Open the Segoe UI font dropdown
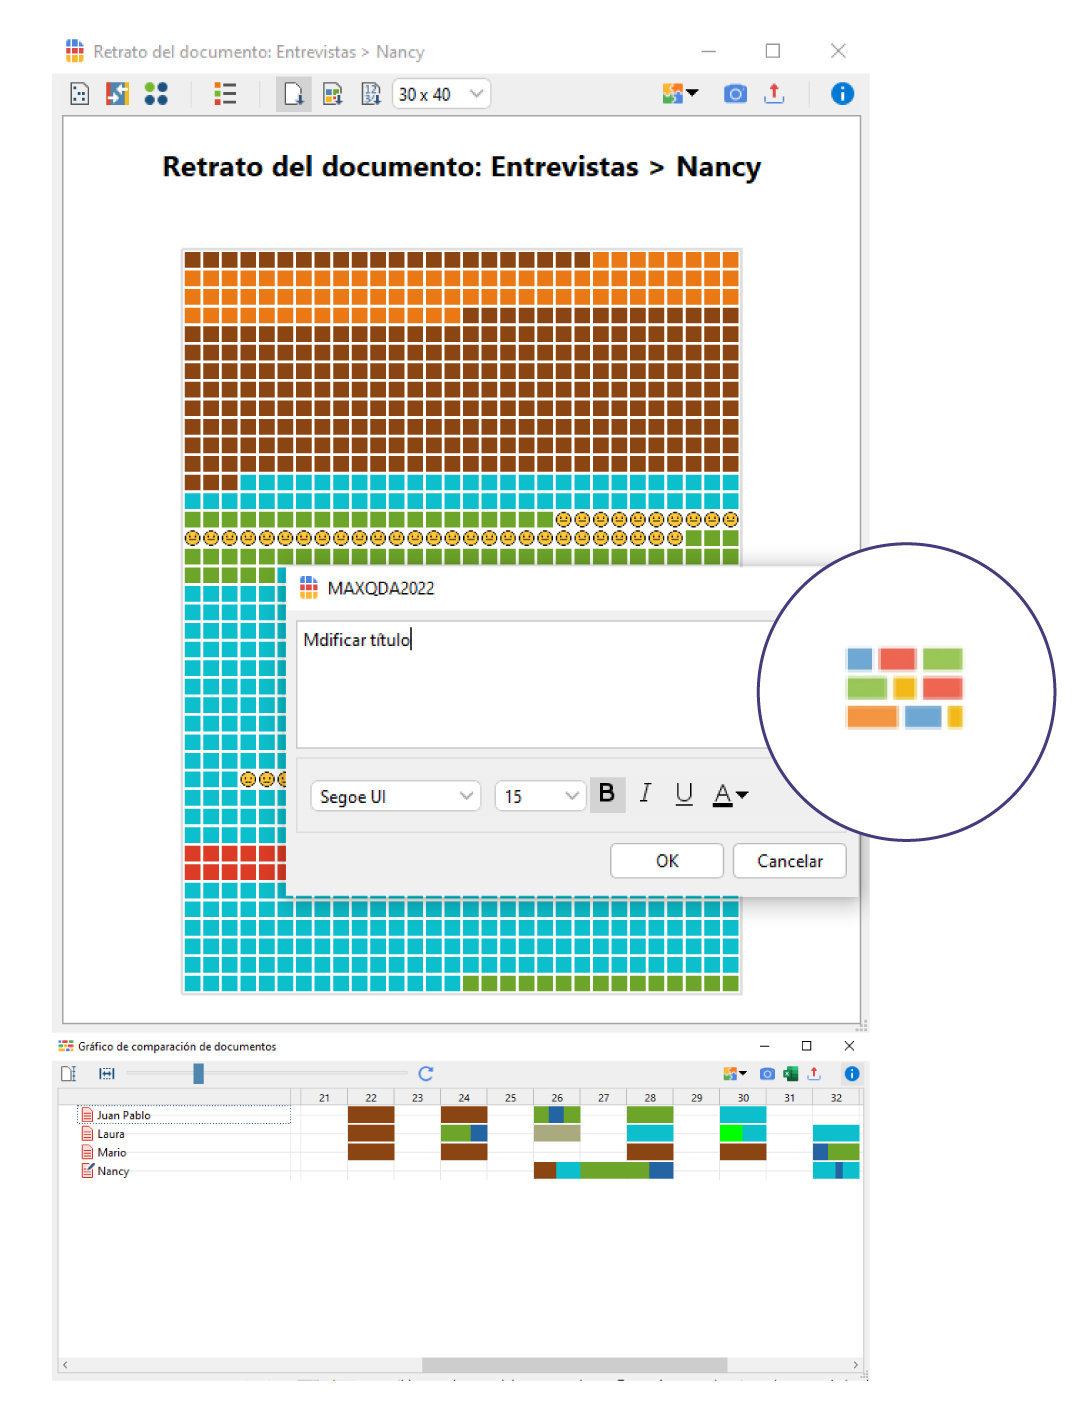1080x1423 pixels. (x=395, y=796)
